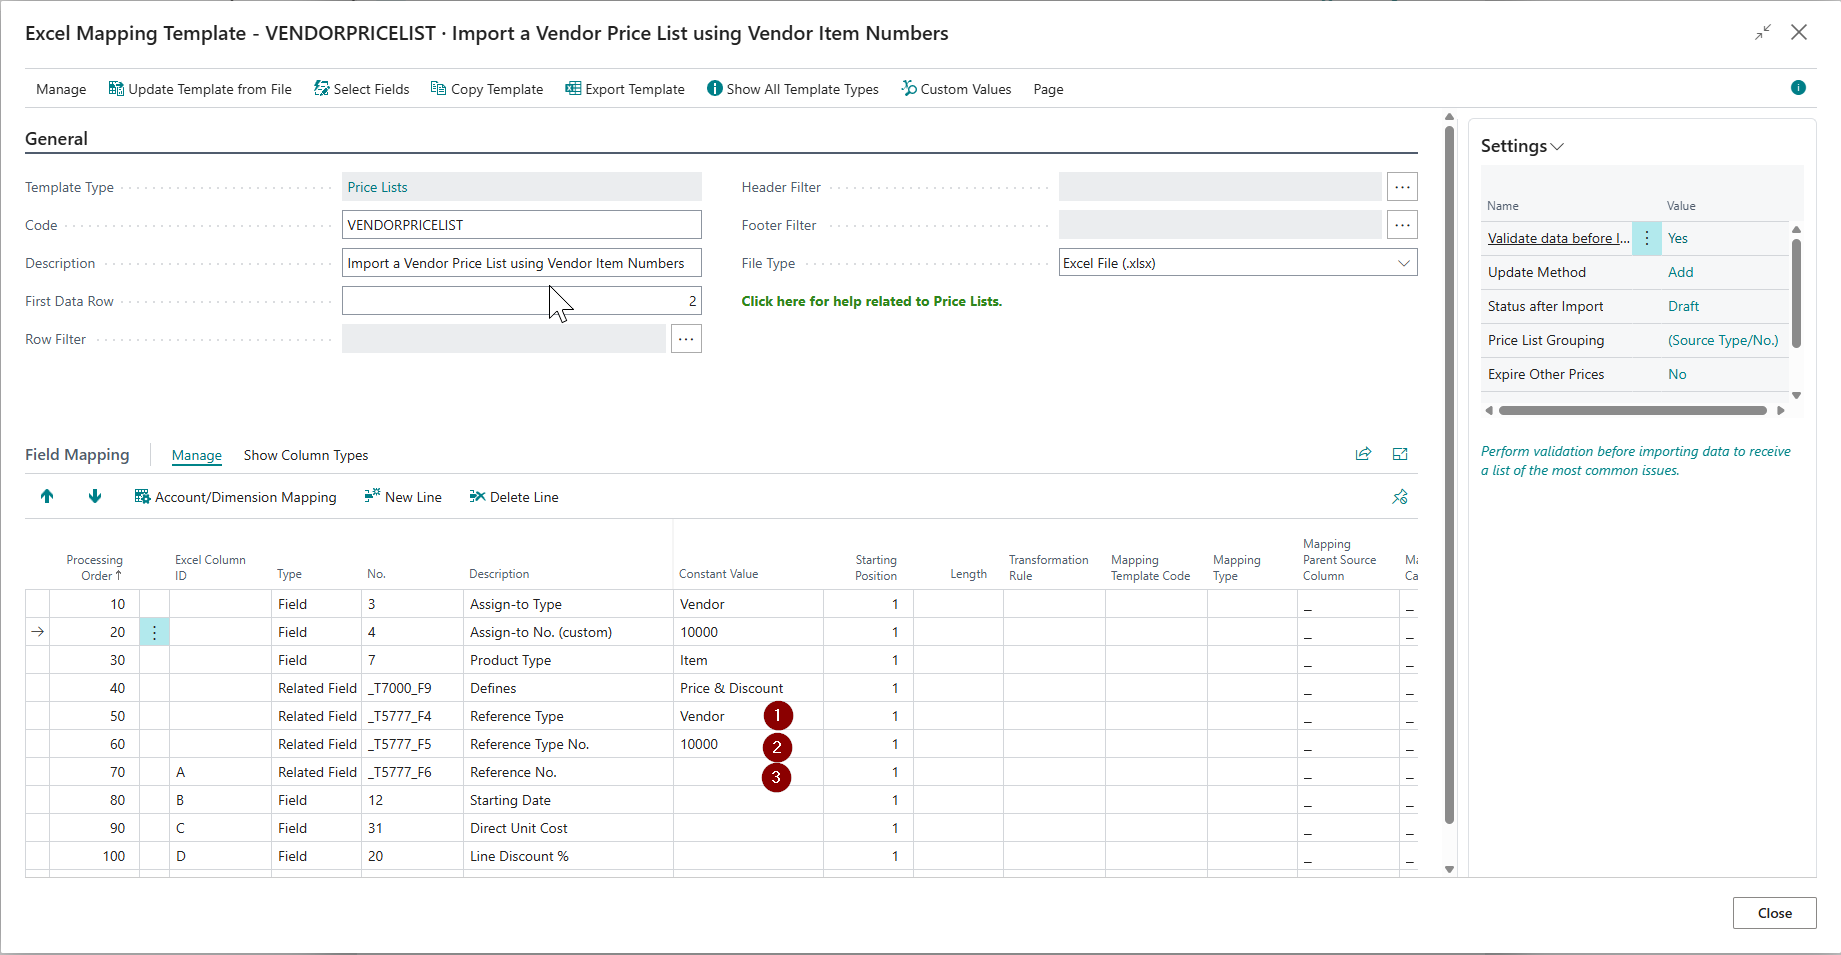Click Reference Type No. description cell
This screenshot has width=1841, height=955.
pyautogui.click(x=568, y=744)
